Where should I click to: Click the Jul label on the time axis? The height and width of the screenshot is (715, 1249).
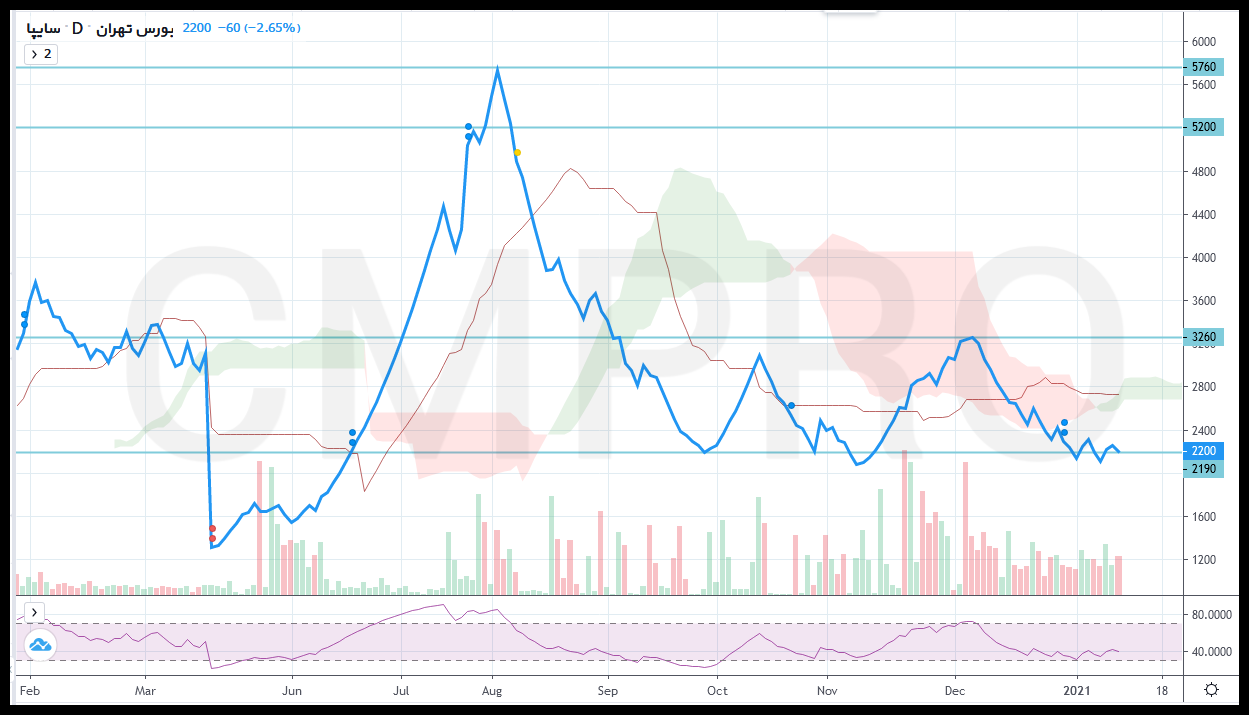pyautogui.click(x=401, y=690)
